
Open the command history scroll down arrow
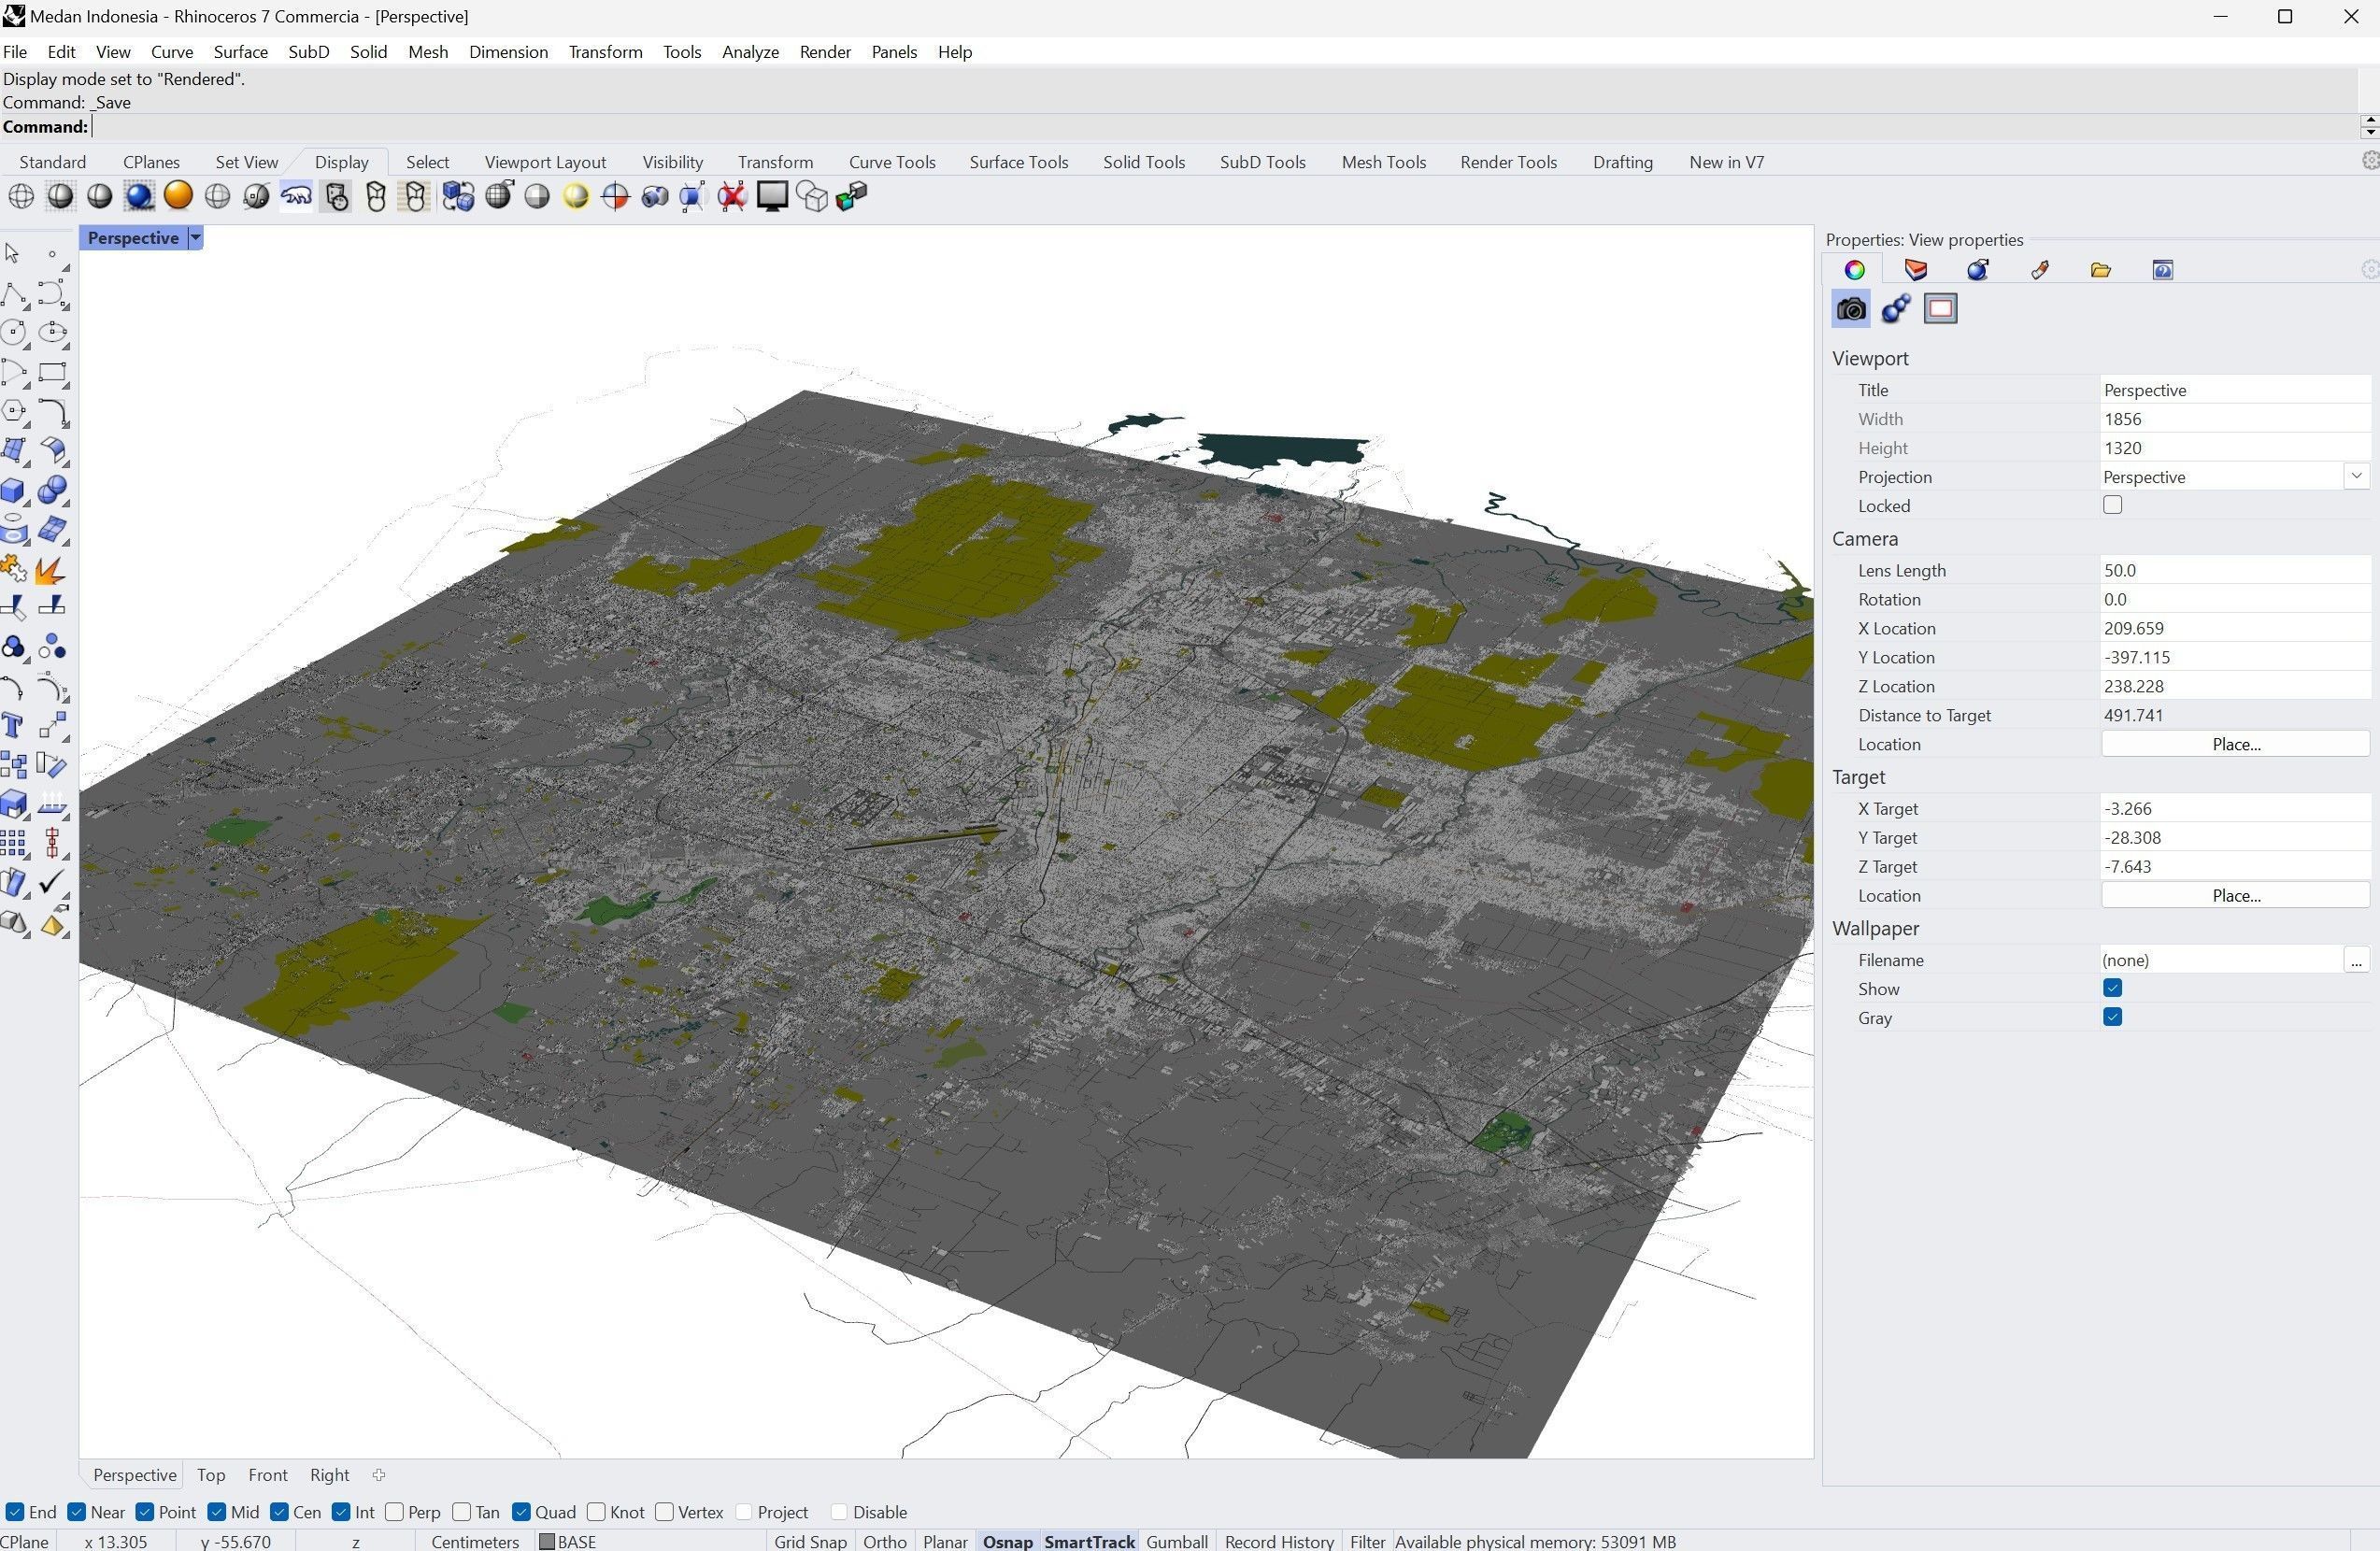coord(2369,133)
